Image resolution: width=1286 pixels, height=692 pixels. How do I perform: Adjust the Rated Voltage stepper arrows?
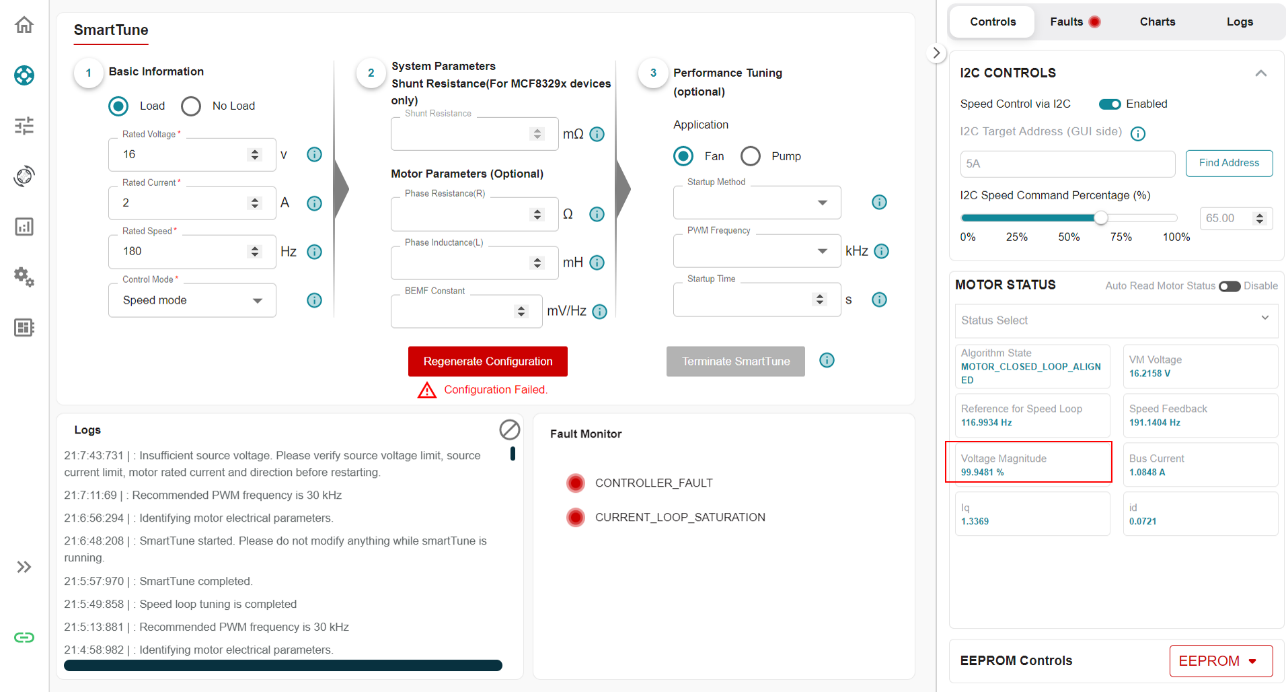pos(254,154)
